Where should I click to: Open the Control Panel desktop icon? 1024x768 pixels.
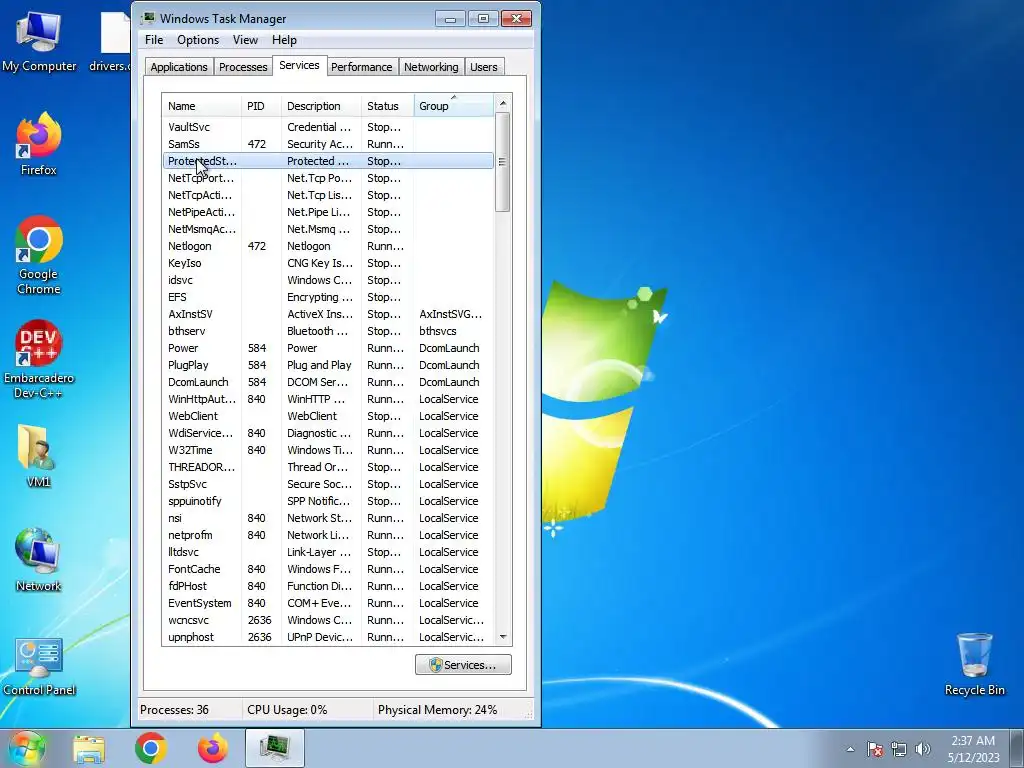[39, 666]
